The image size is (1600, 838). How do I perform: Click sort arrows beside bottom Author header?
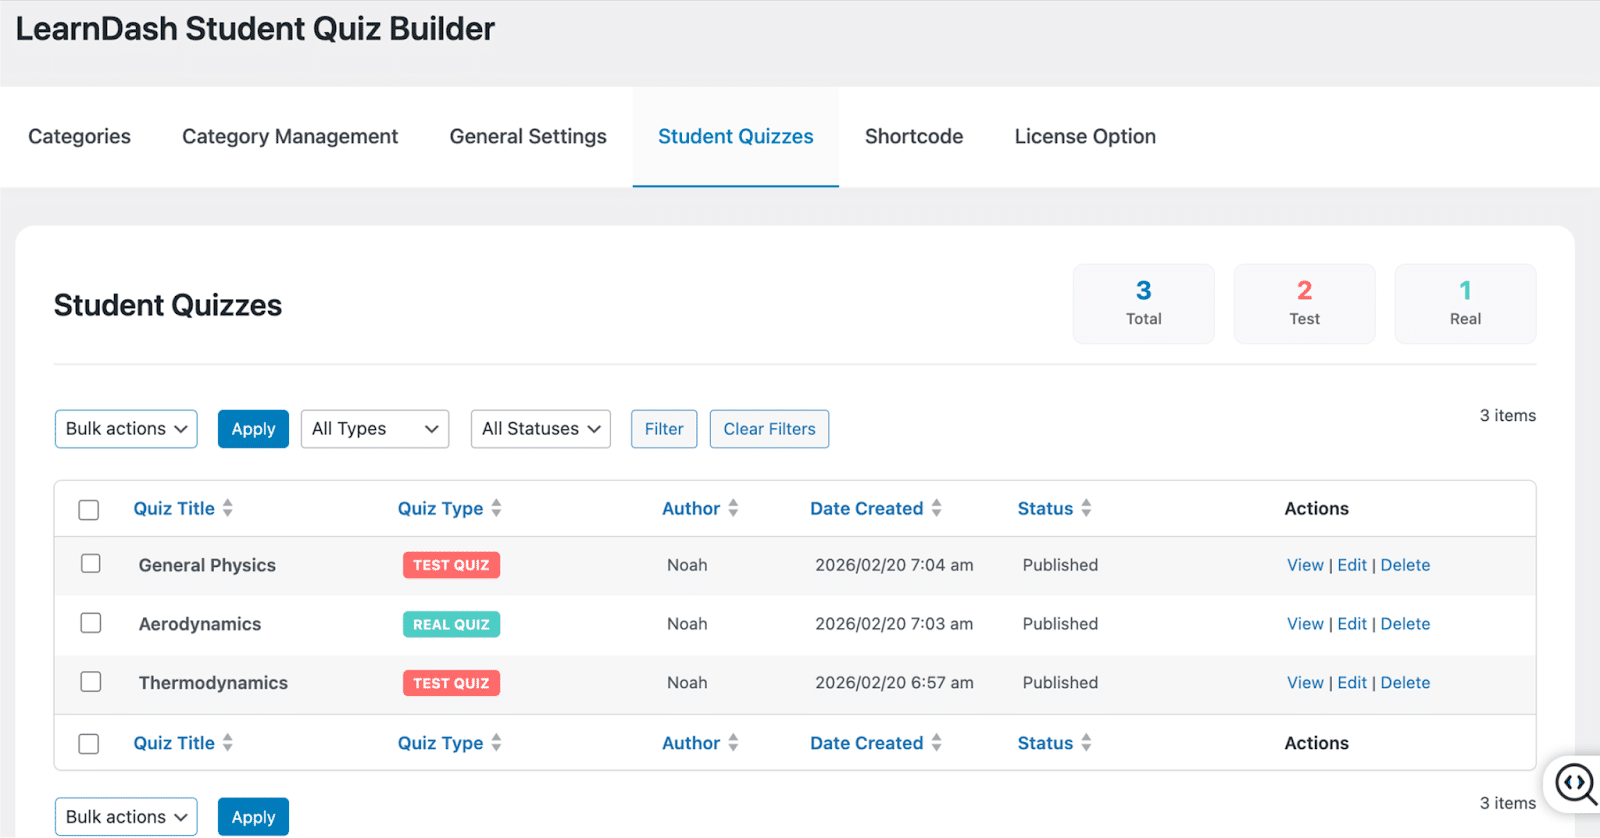tap(733, 743)
